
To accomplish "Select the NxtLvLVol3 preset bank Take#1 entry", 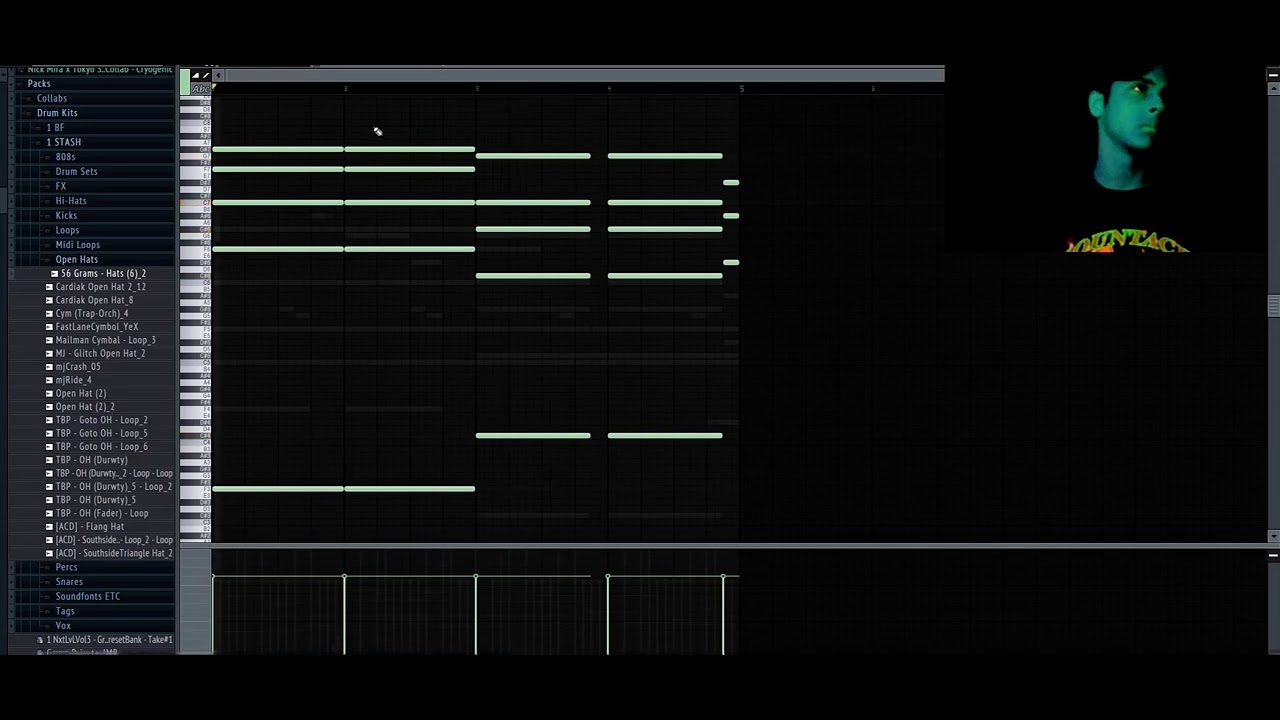I will click(x=109, y=640).
